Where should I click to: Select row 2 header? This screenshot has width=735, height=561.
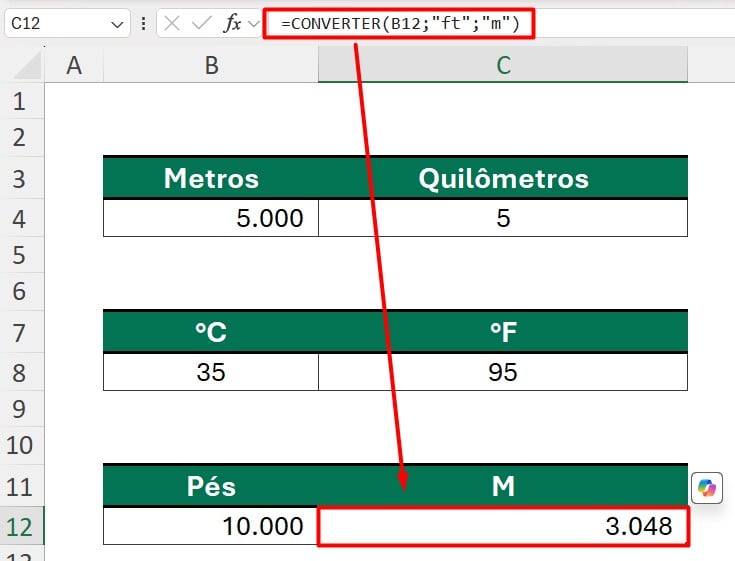click(x=22, y=138)
